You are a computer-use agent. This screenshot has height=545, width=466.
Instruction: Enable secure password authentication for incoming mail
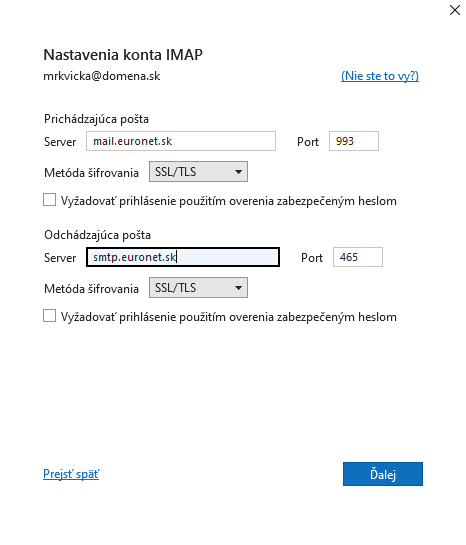point(49,200)
